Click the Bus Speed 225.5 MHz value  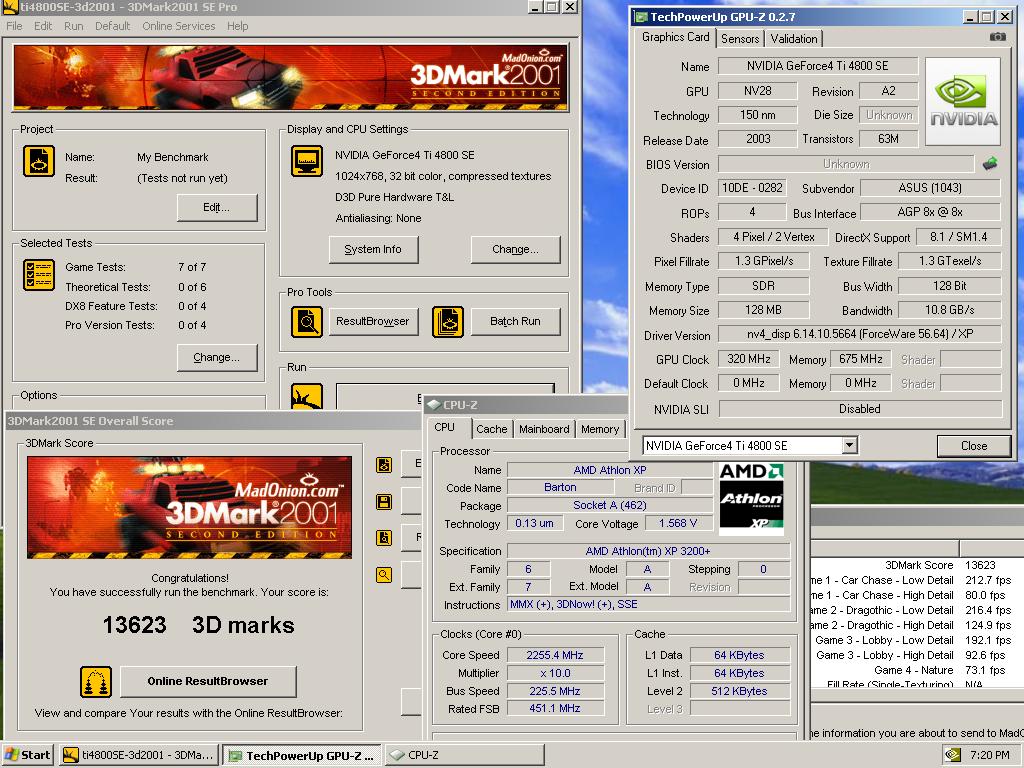[555, 691]
